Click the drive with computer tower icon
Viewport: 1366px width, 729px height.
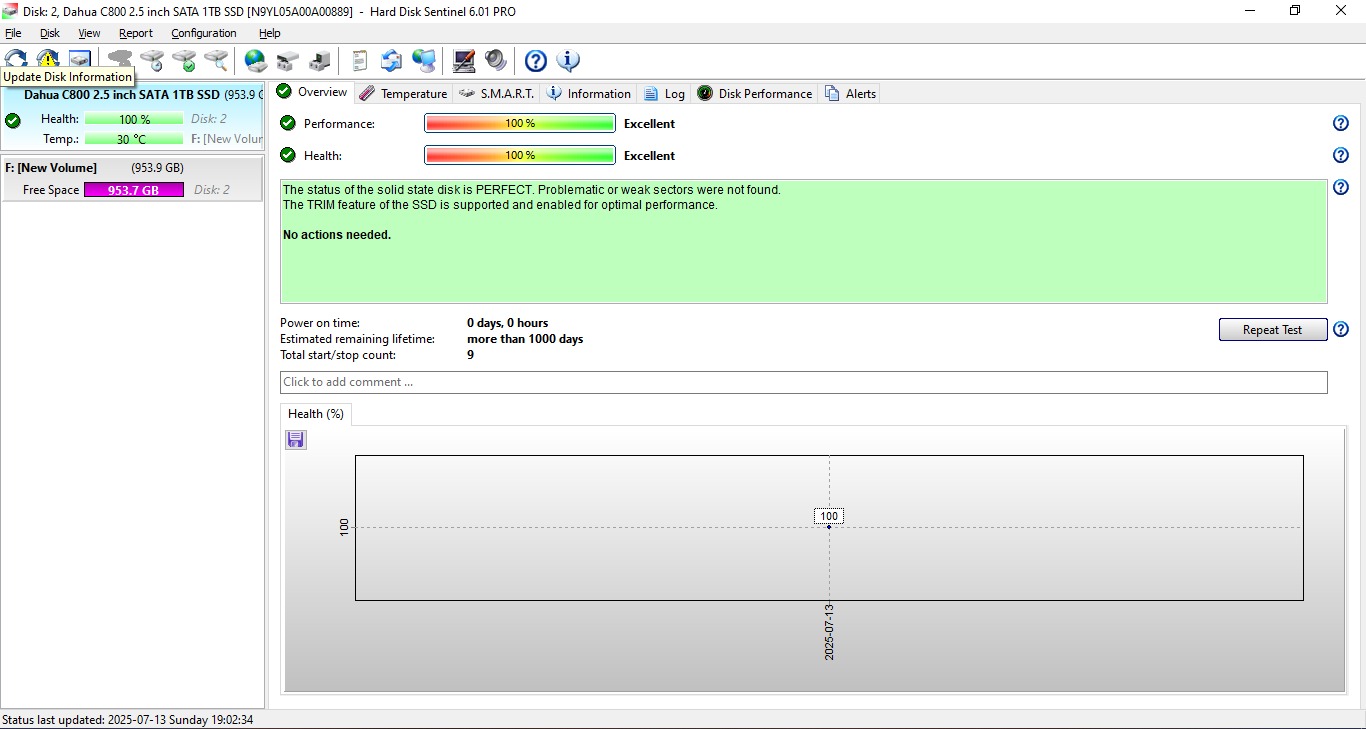click(320, 61)
